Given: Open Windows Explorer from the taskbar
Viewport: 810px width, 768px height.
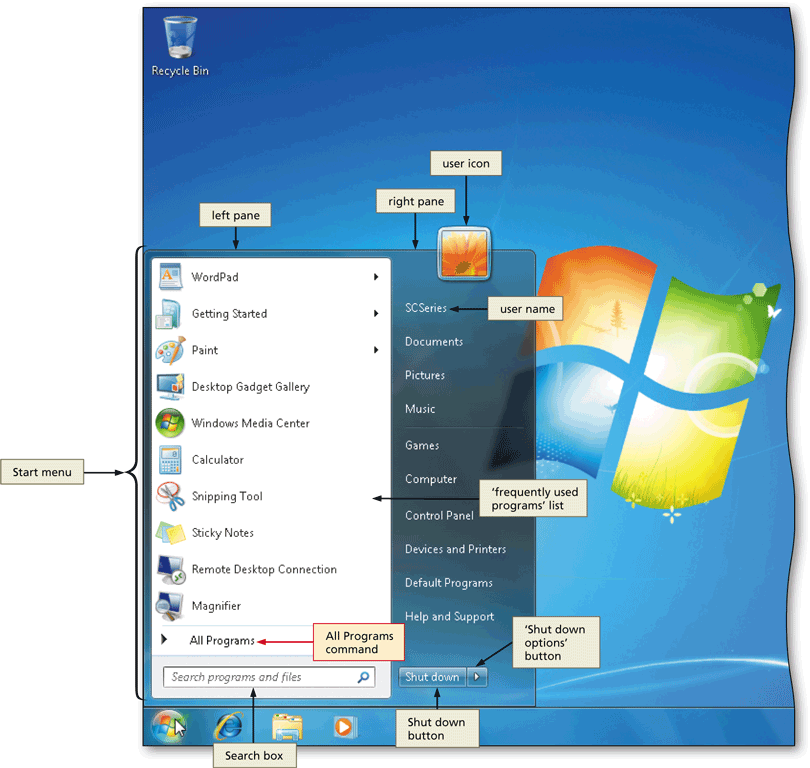Looking at the screenshot, I should click(287, 727).
